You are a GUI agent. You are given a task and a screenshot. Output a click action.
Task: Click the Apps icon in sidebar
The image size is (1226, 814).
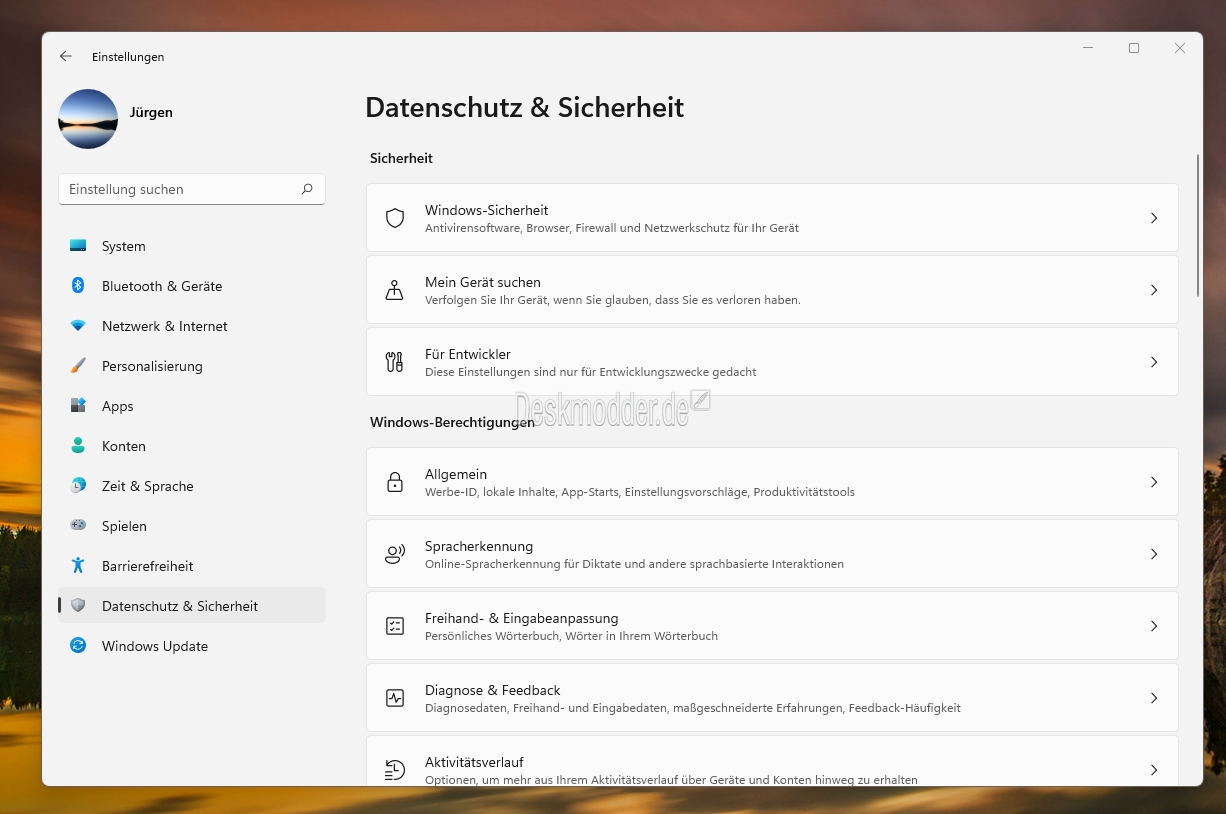coord(78,406)
